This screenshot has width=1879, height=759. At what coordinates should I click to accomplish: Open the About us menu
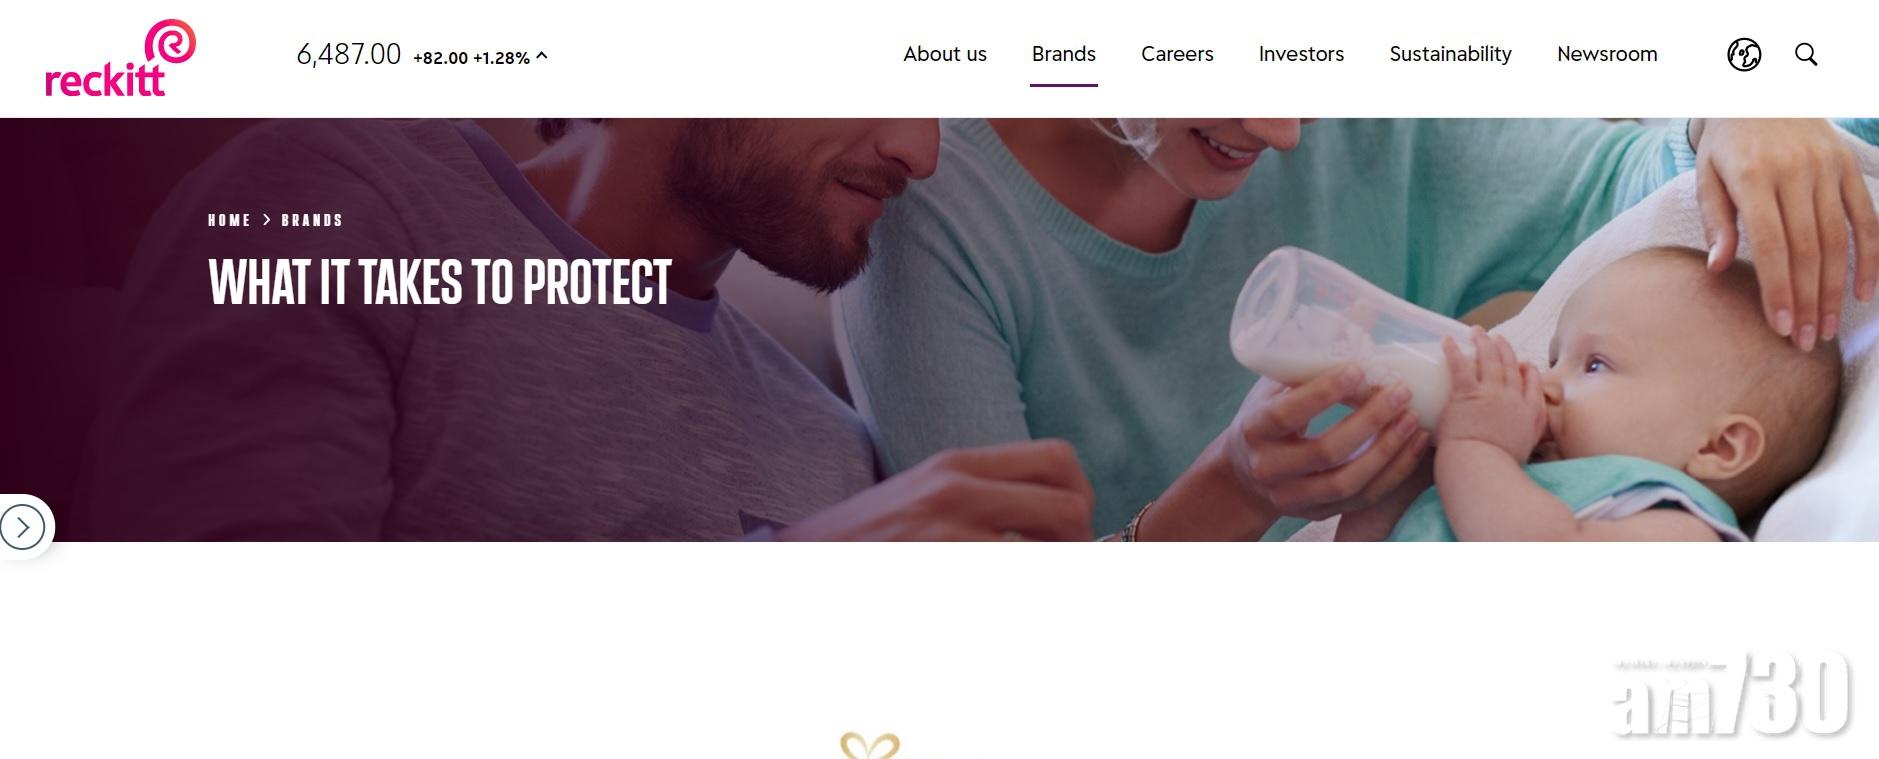(x=945, y=54)
